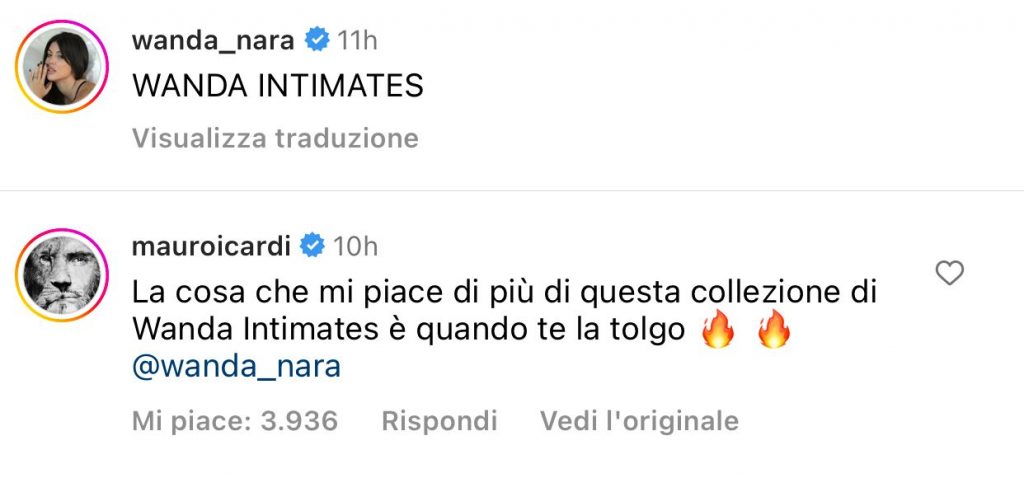
Task: Open the Mi piace: 3.936 likes list
Action: pos(235,421)
